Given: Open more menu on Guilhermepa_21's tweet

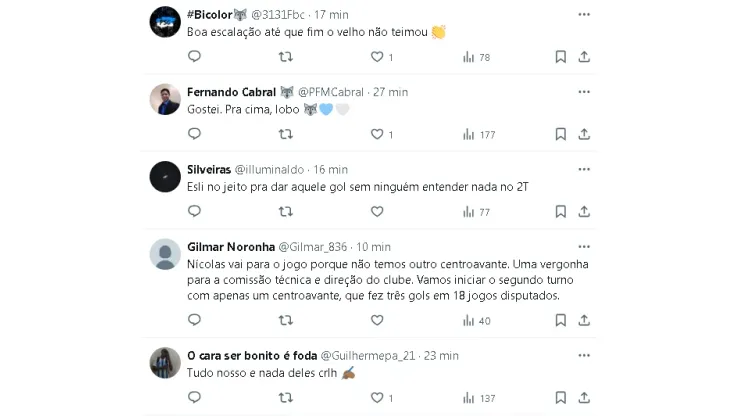Looking at the screenshot, I should pyautogui.click(x=584, y=354).
